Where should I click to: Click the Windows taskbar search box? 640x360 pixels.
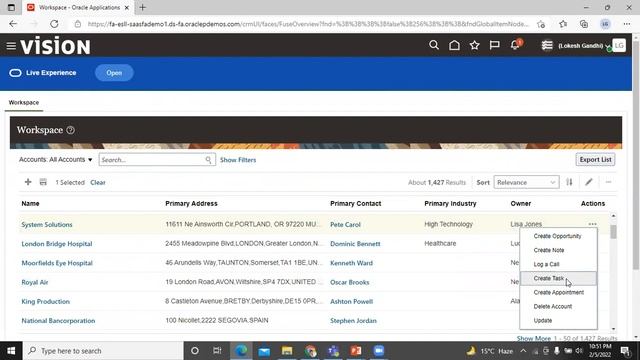coord(103,351)
